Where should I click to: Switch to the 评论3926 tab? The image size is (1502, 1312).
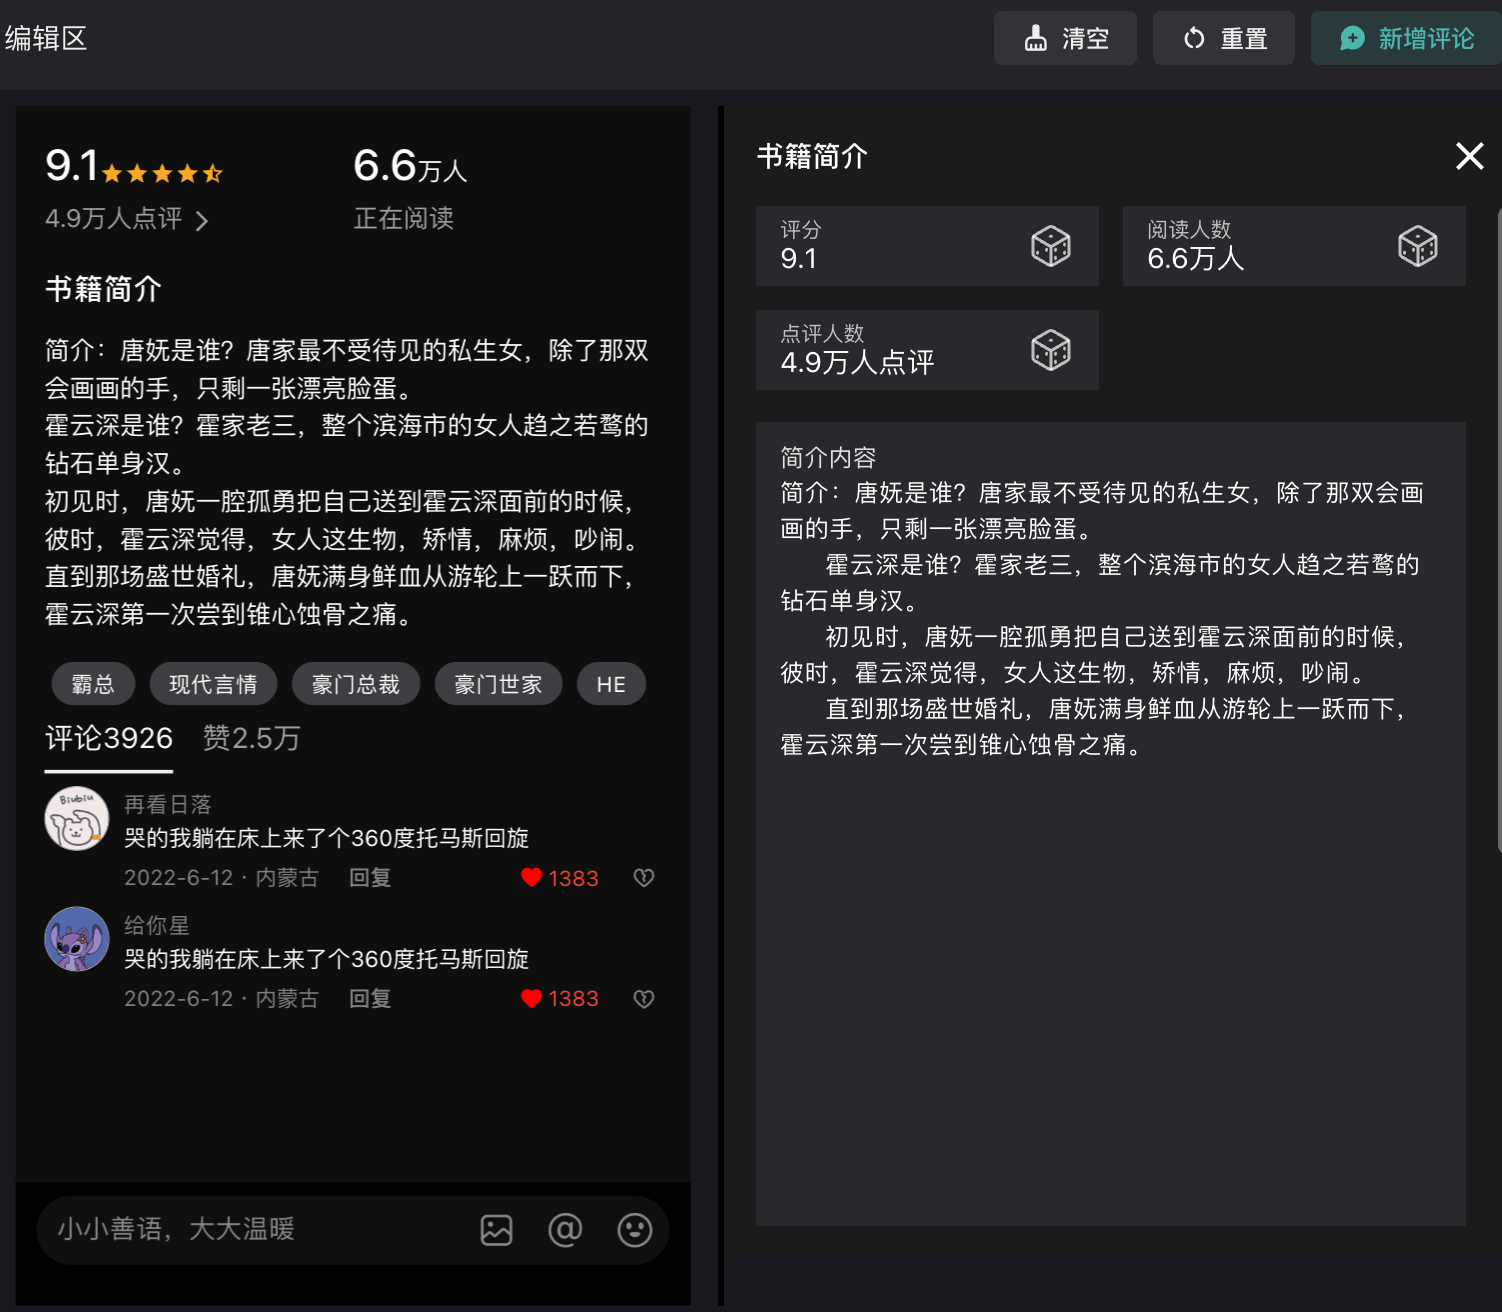tap(109, 739)
